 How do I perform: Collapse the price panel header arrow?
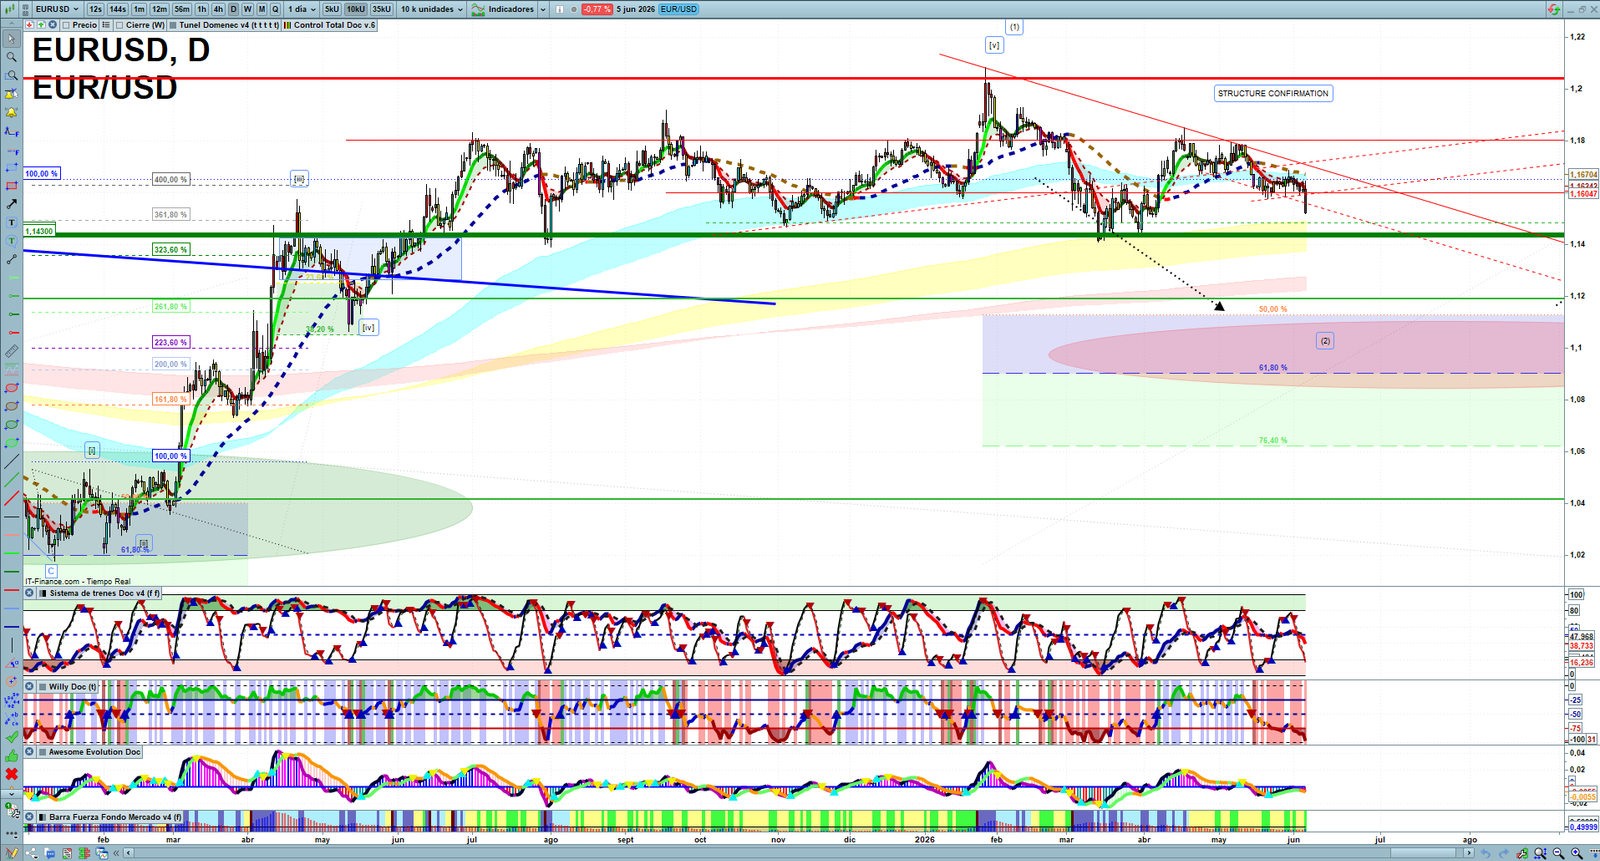pyautogui.click(x=11, y=24)
